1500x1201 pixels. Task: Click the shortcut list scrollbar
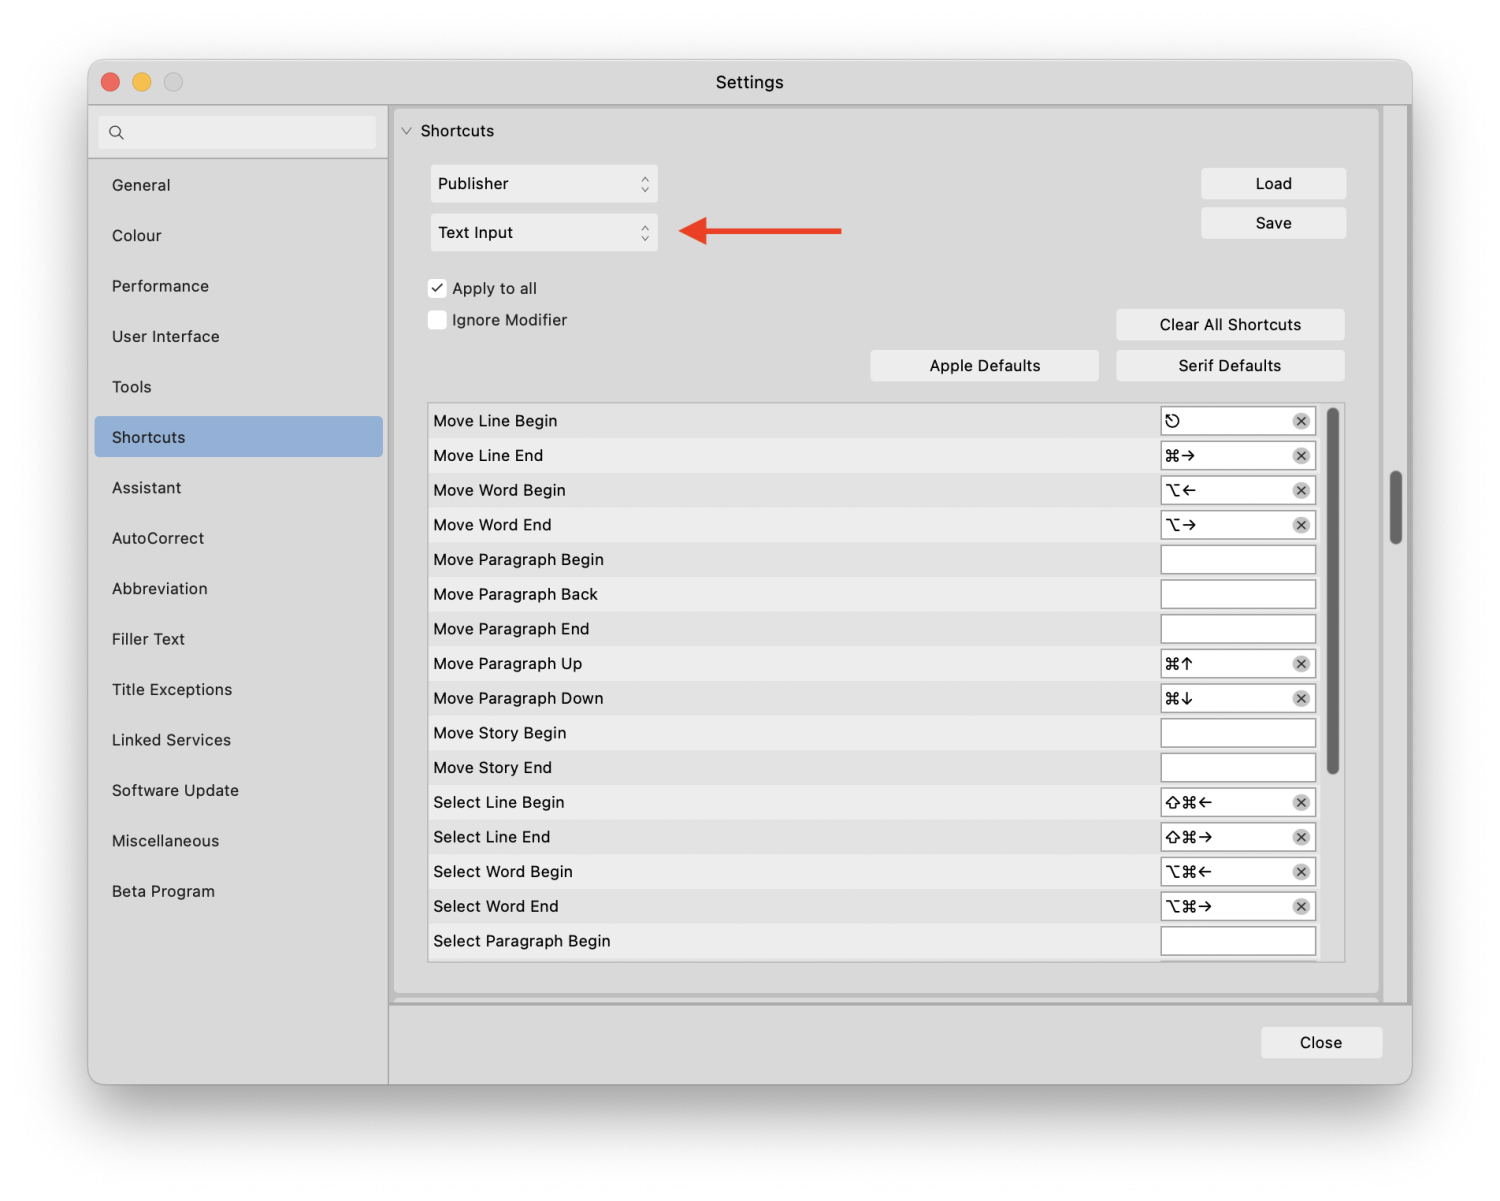[x=1332, y=590]
